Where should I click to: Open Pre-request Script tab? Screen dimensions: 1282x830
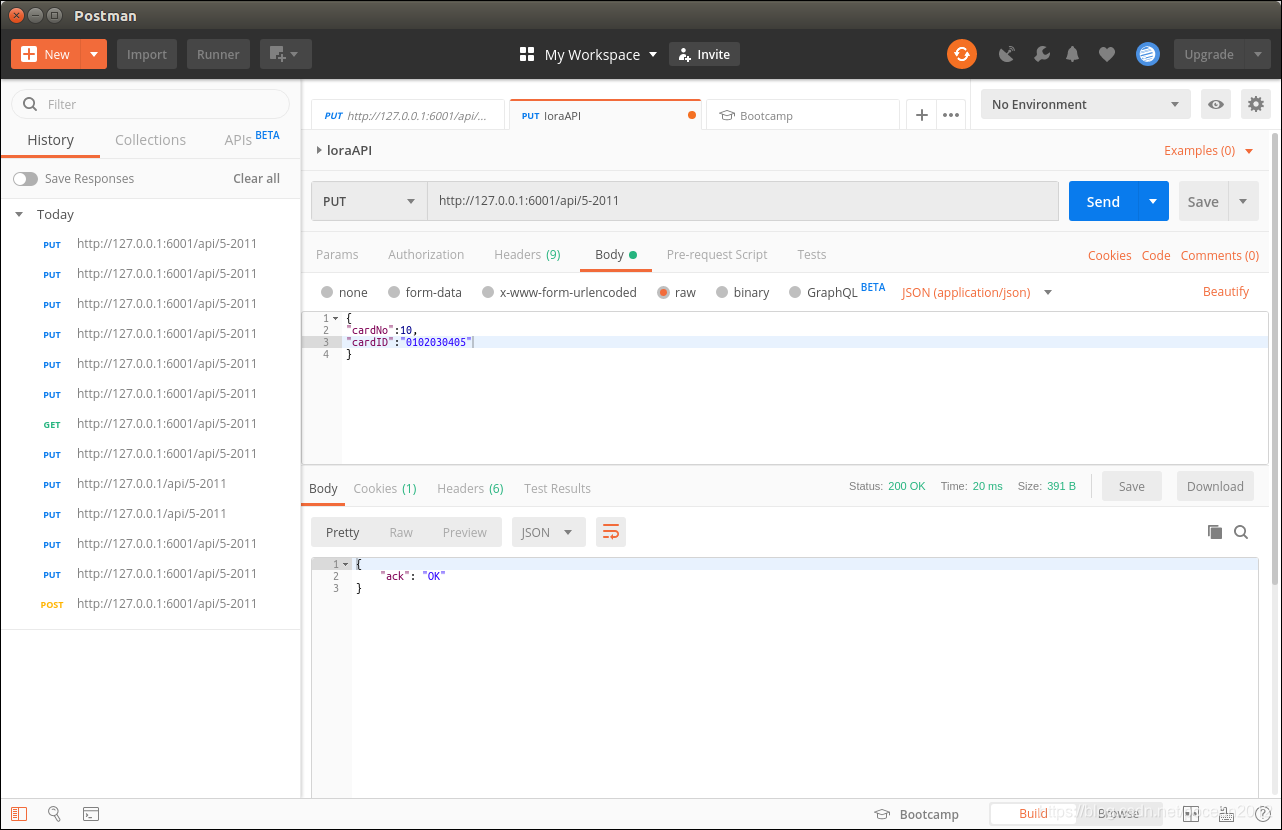pyautogui.click(x=717, y=254)
